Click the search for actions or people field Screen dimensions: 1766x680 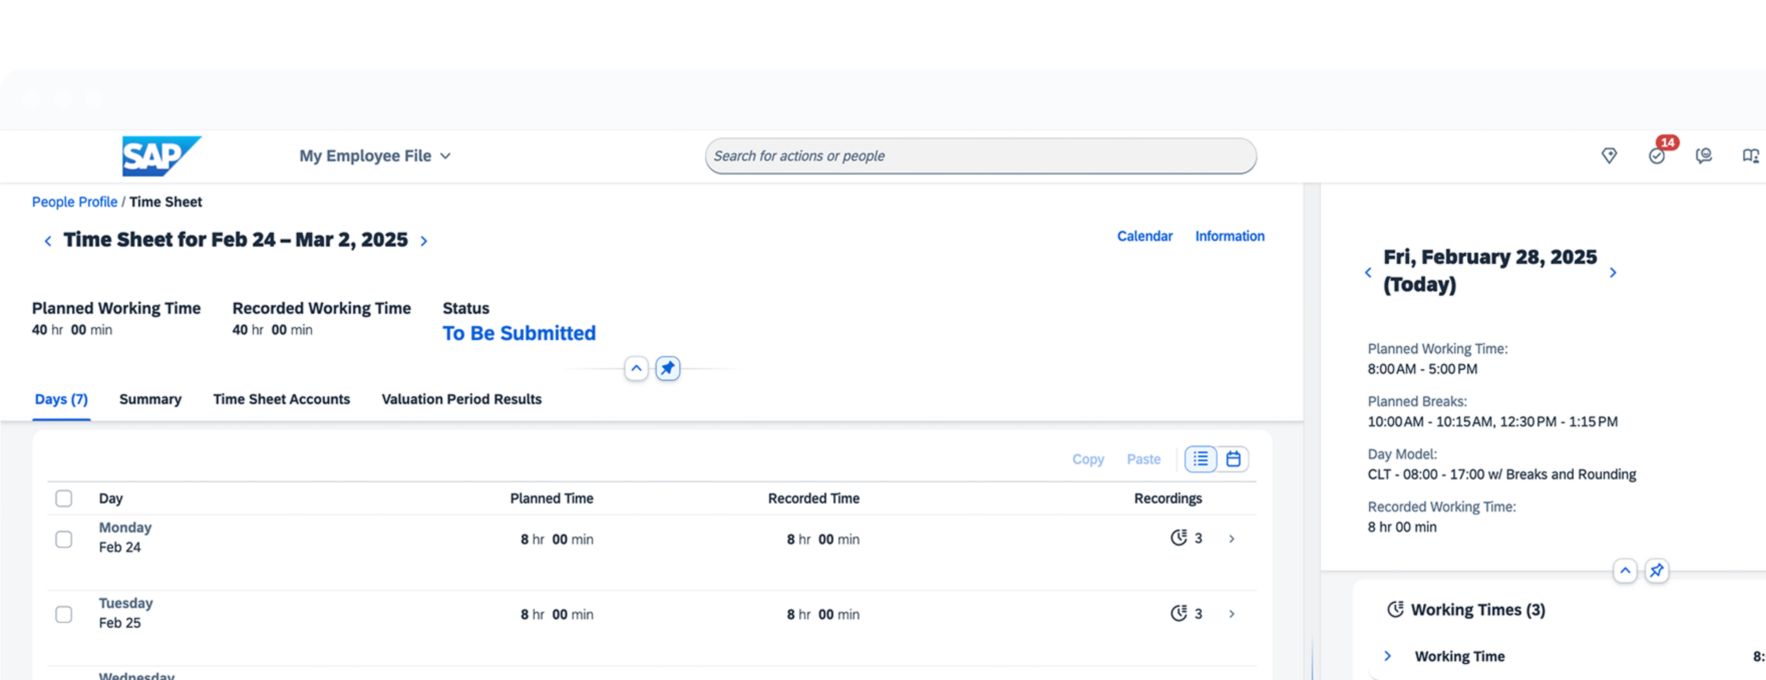[980, 156]
